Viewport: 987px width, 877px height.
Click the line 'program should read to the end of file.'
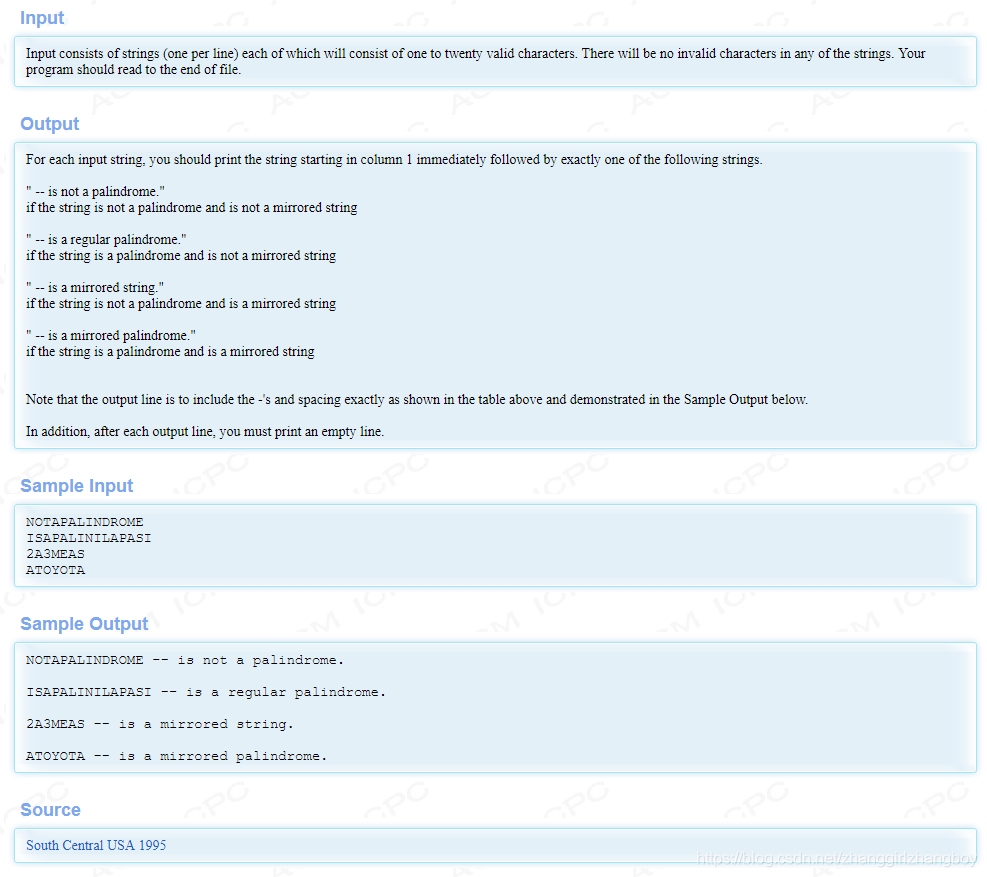point(133,69)
